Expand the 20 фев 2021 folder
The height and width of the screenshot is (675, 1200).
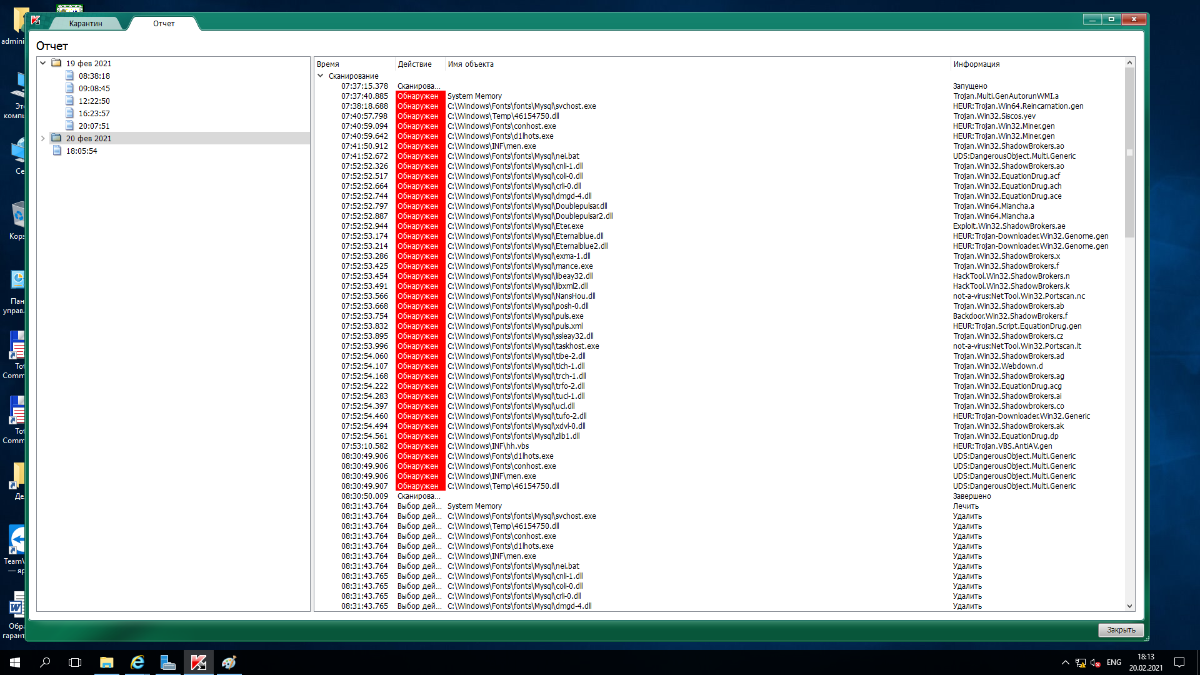(43, 138)
